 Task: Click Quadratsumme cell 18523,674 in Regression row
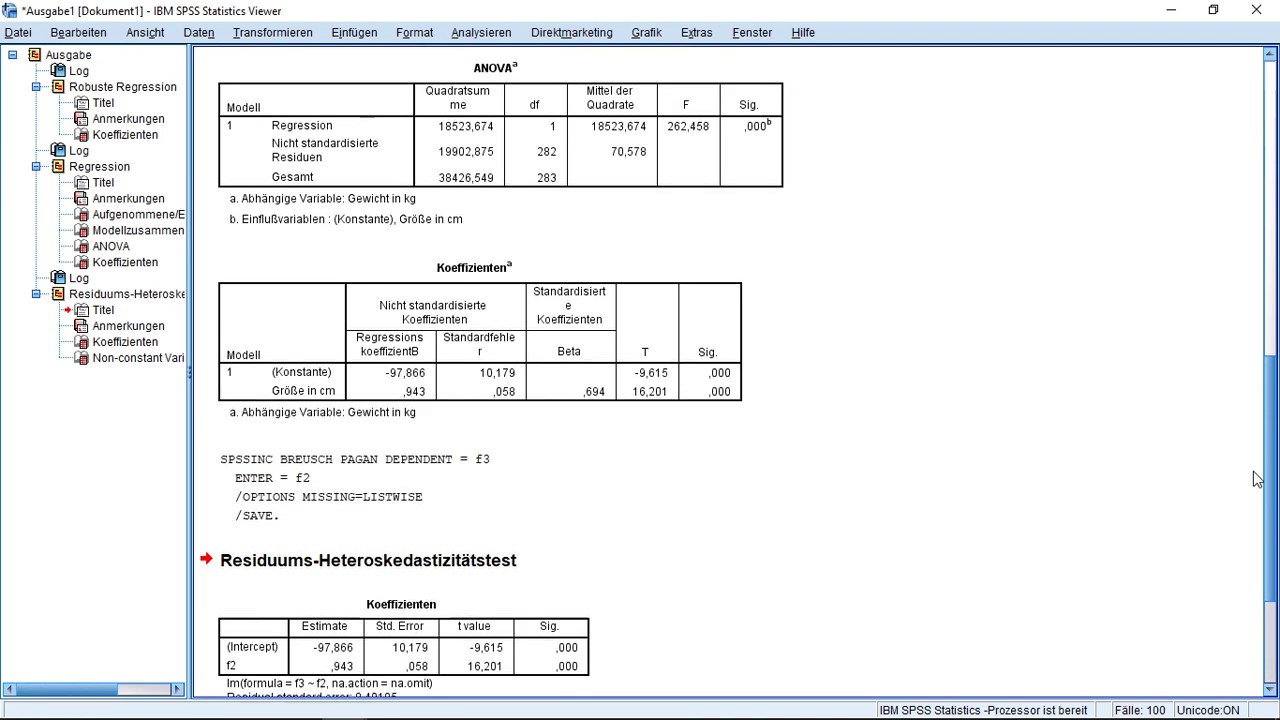click(x=466, y=126)
